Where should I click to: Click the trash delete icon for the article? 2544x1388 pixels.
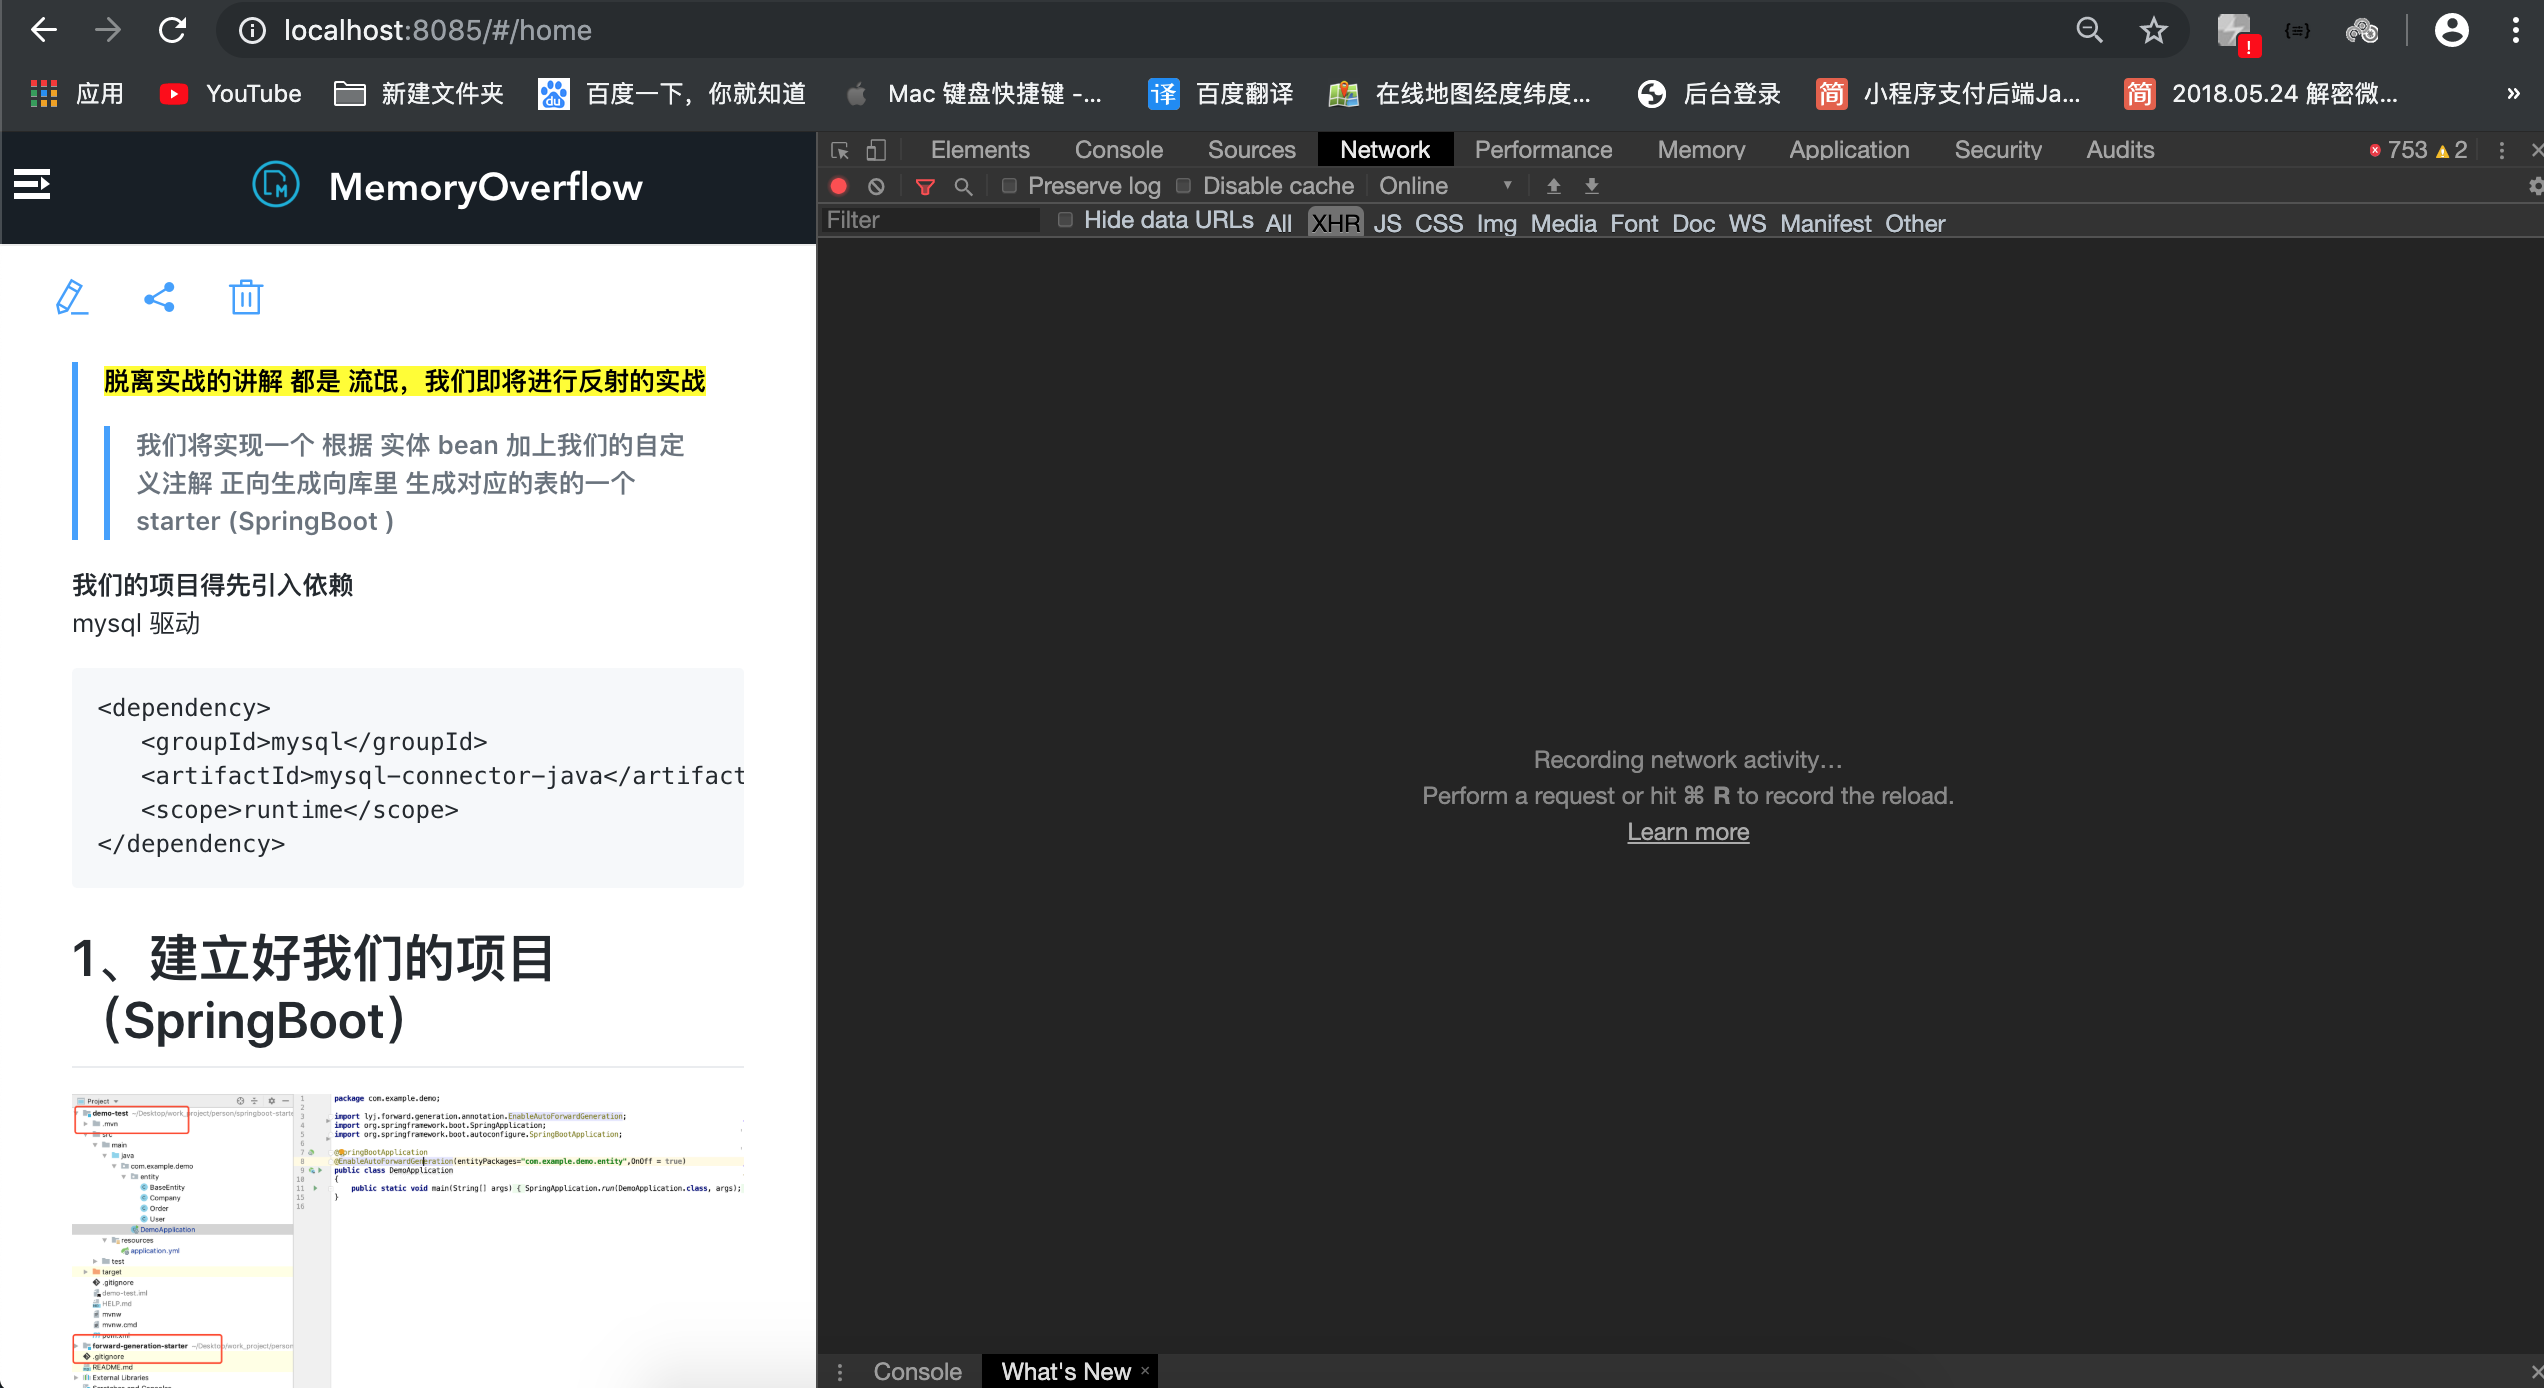[246, 297]
